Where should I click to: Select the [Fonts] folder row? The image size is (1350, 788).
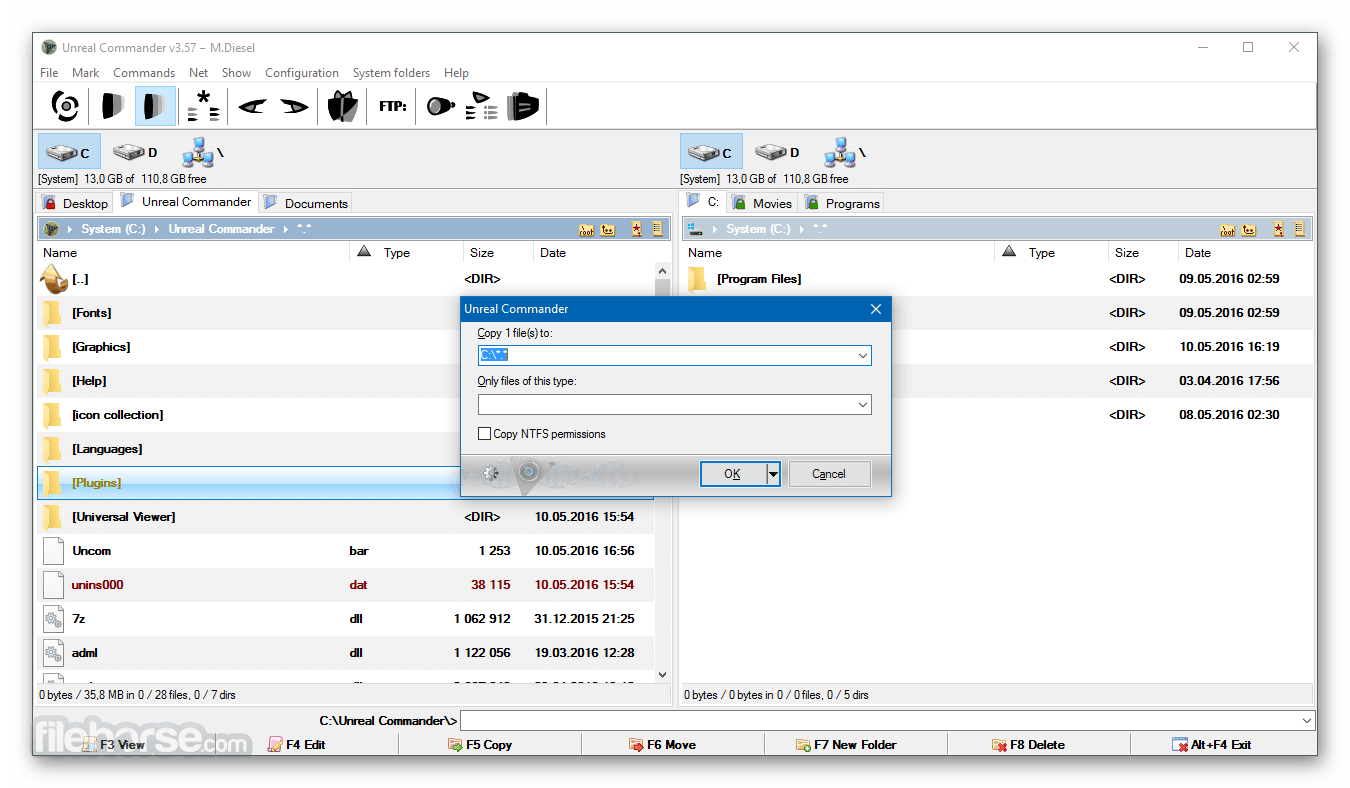pos(346,313)
